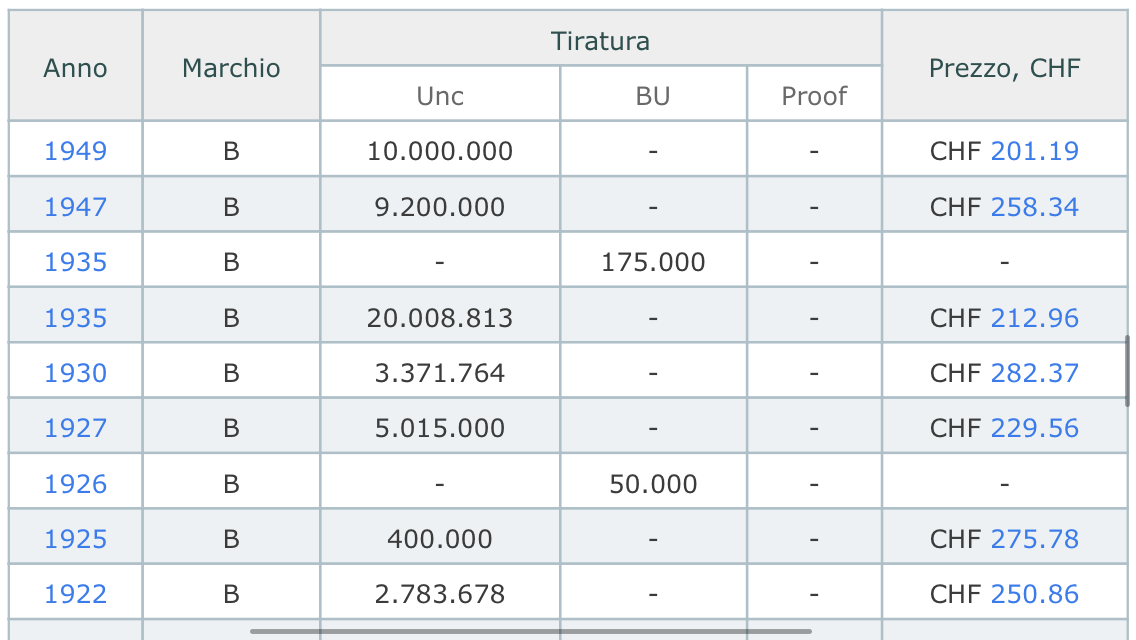Click the price link 201.19
The height and width of the screenshot is (640, 1136).
(1034, 151)
